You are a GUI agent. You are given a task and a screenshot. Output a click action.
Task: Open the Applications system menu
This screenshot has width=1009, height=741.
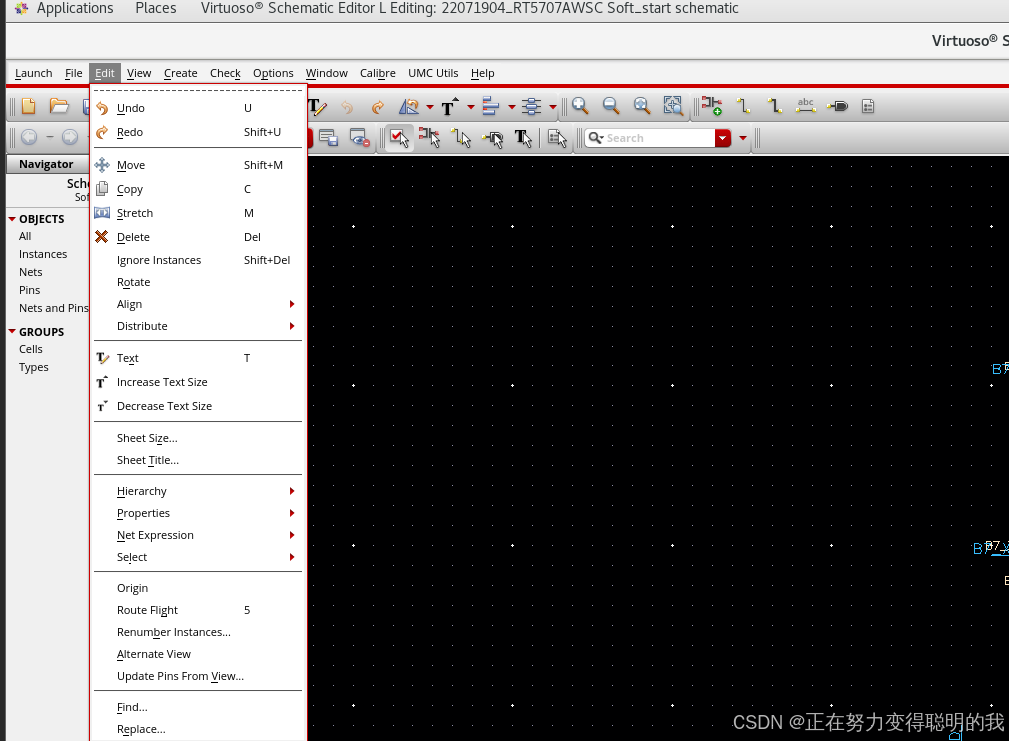75,8
